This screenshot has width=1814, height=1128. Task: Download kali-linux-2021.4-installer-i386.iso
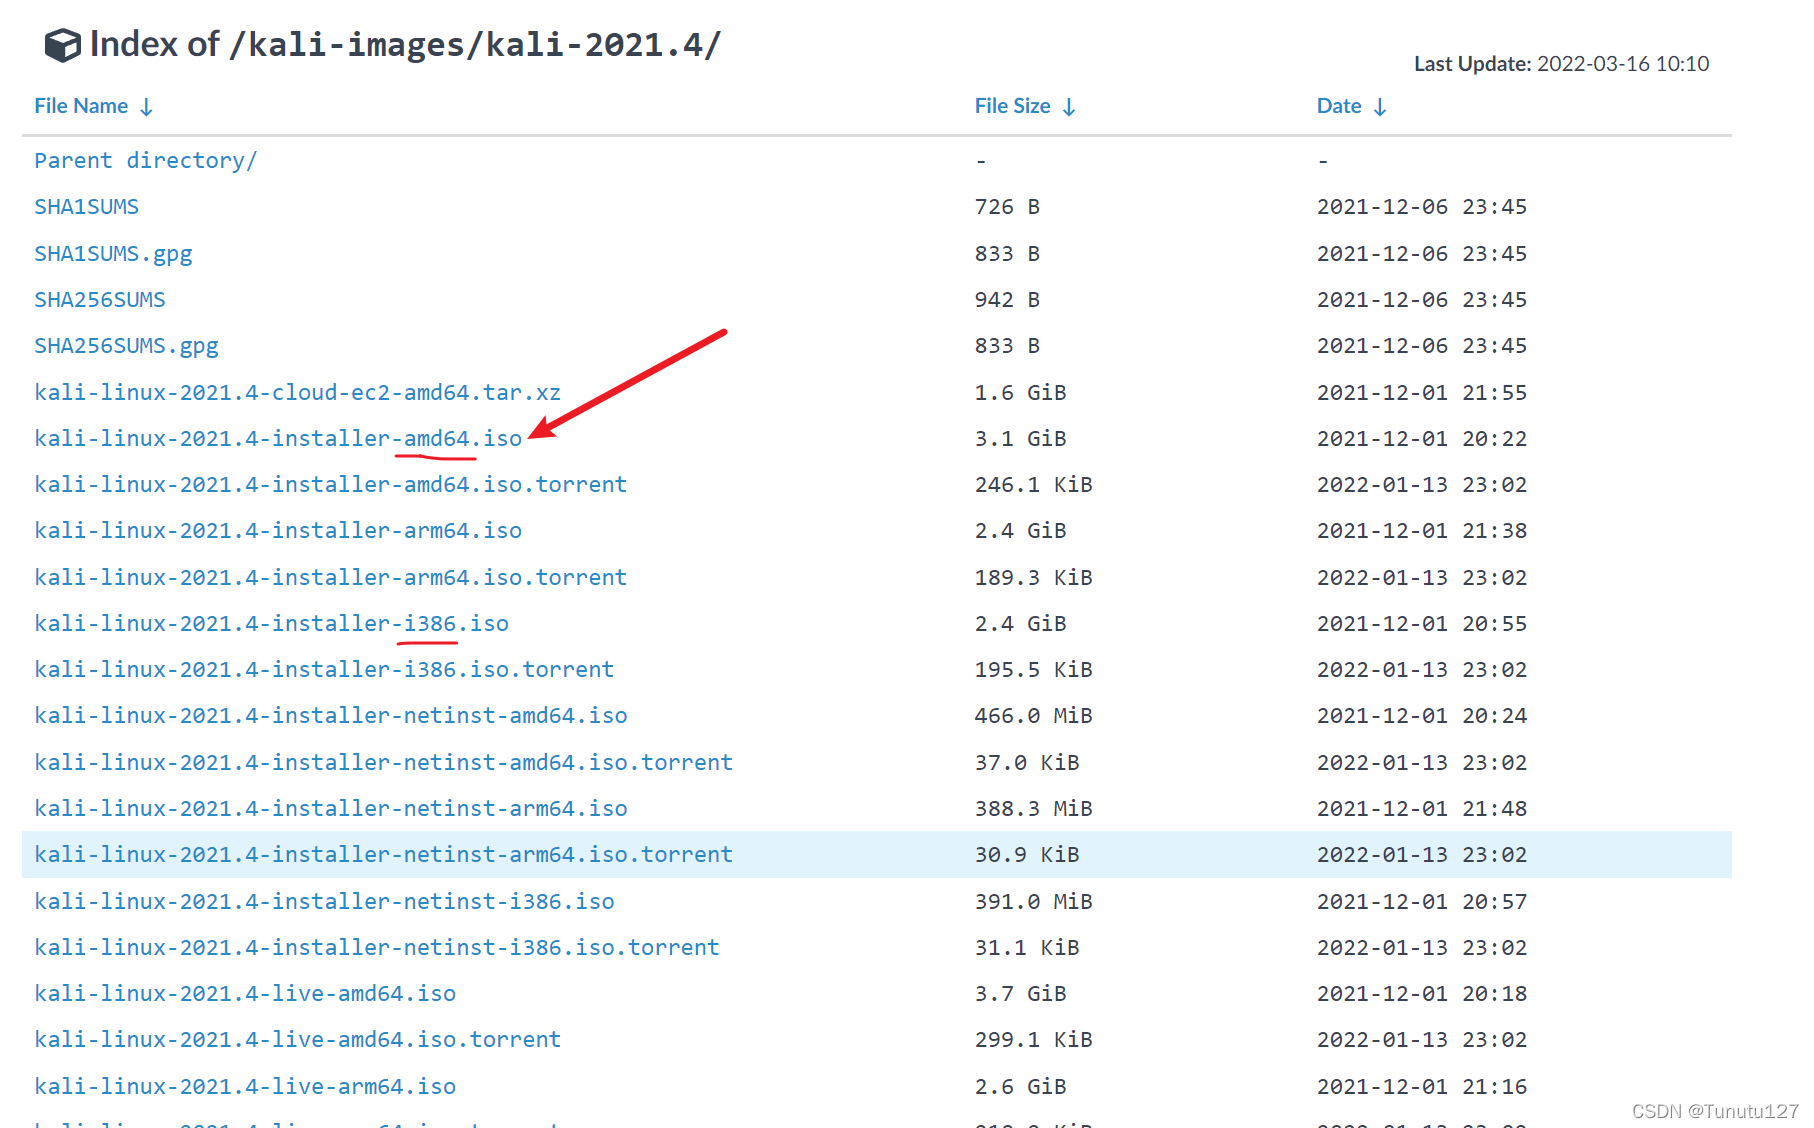coord(272,624)
